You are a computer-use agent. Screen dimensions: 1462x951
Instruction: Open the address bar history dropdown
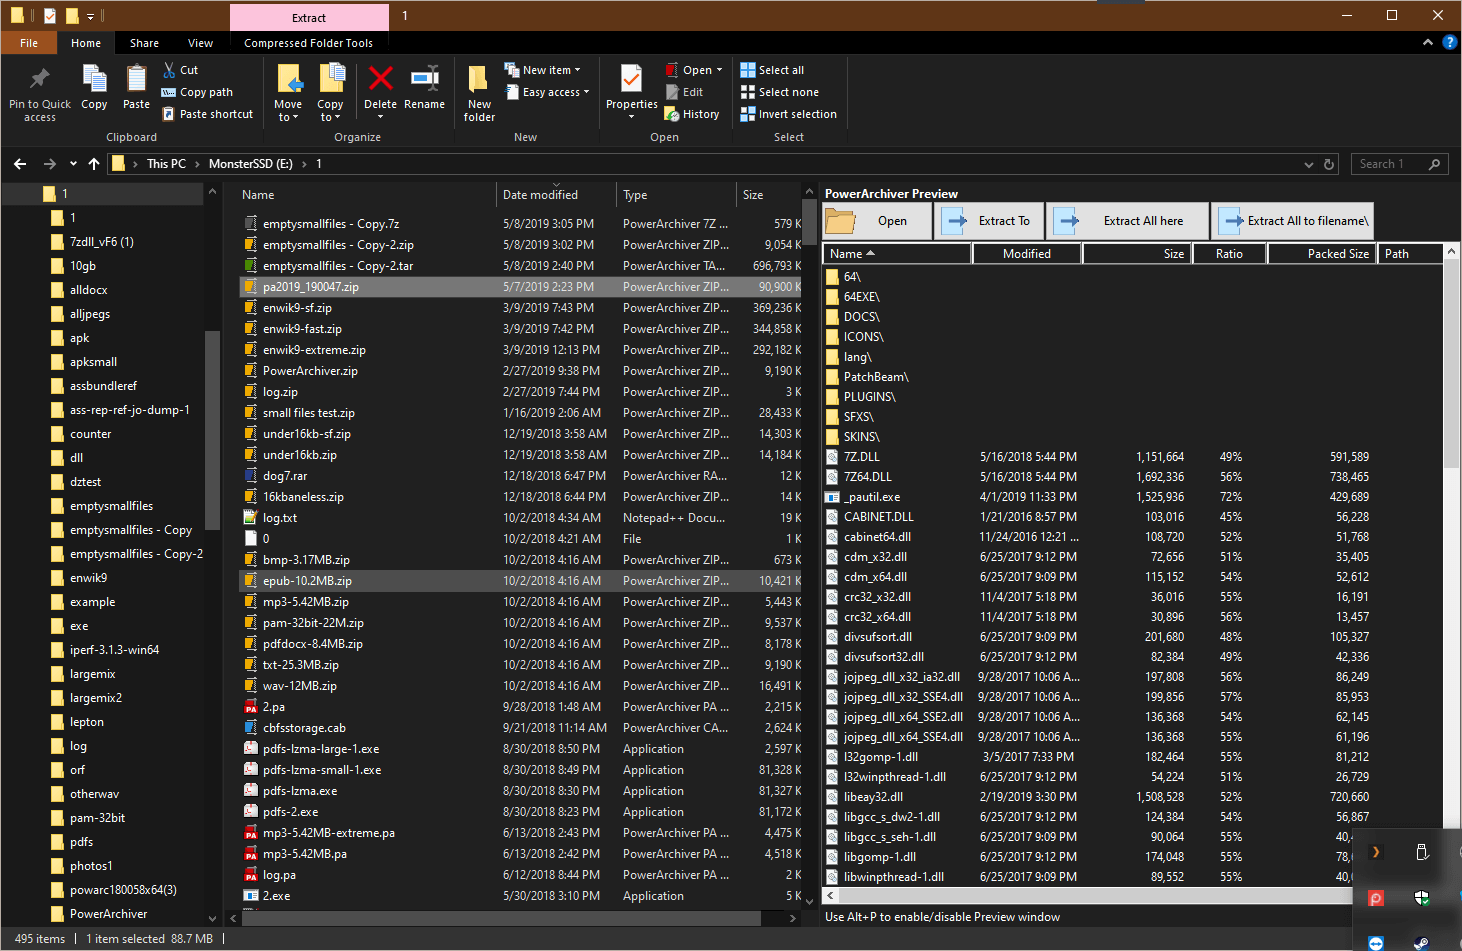[x=1309, y=164]
